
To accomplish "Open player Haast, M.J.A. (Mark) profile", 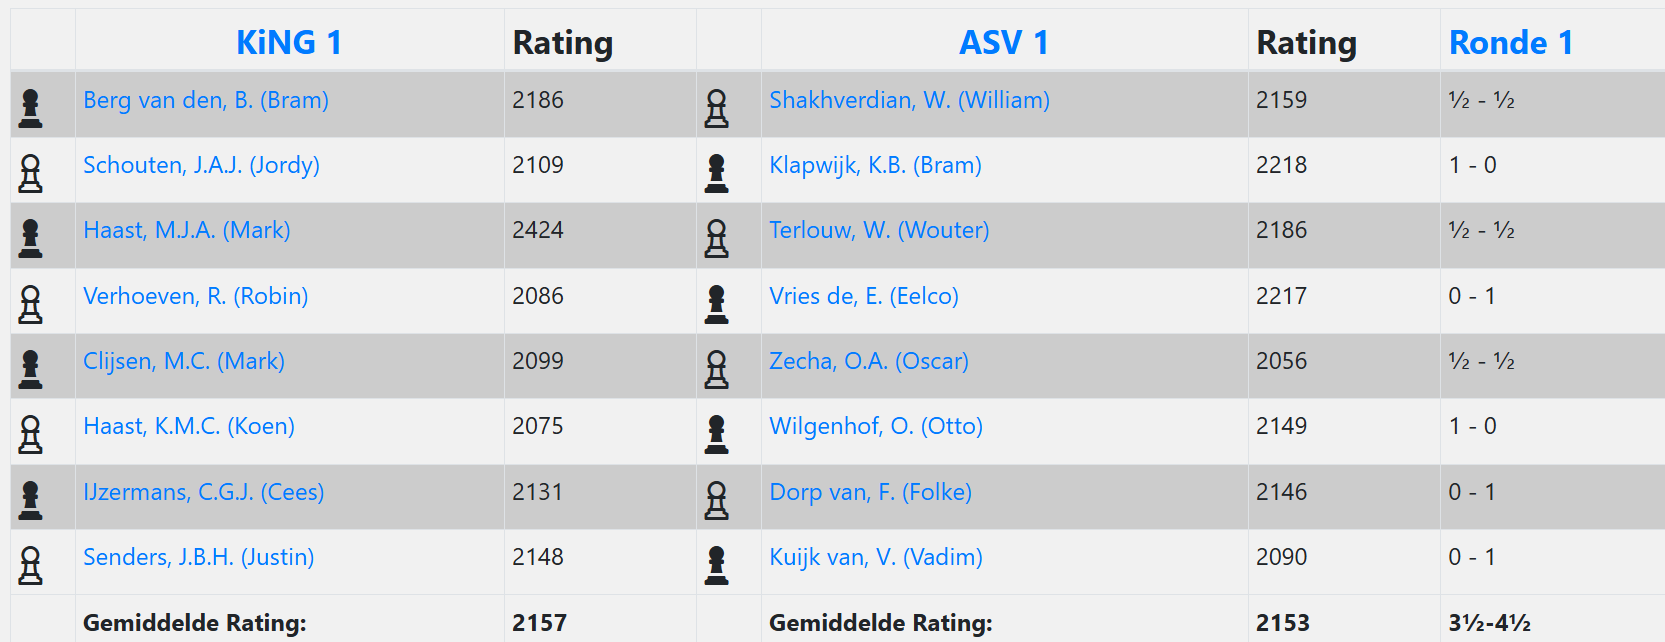I will [x=187, y=230].
